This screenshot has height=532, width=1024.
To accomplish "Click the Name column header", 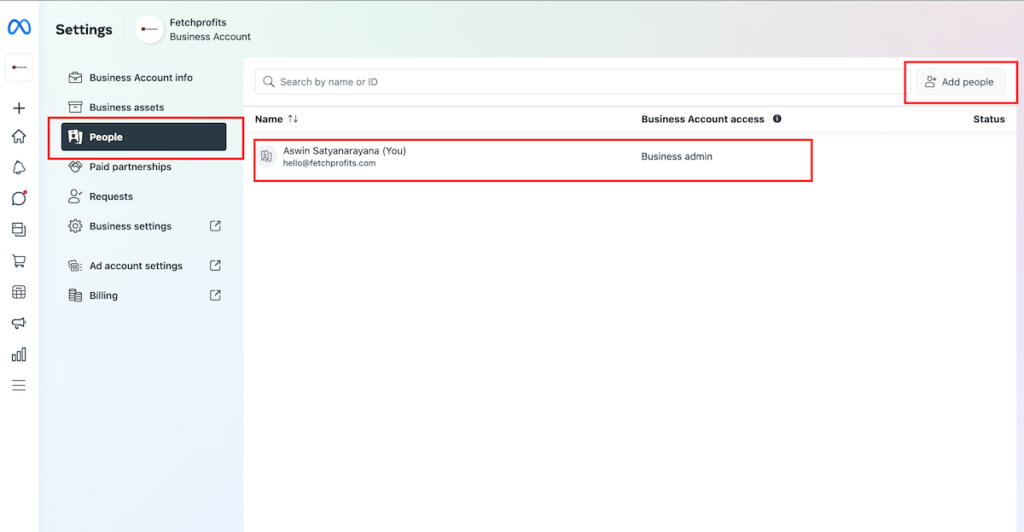I will (x=268, y=119).
